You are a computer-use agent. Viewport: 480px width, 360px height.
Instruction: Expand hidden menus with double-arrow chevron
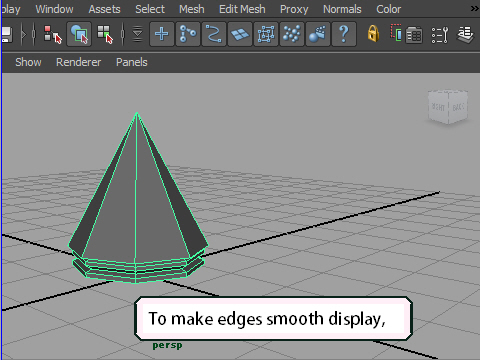475,9
